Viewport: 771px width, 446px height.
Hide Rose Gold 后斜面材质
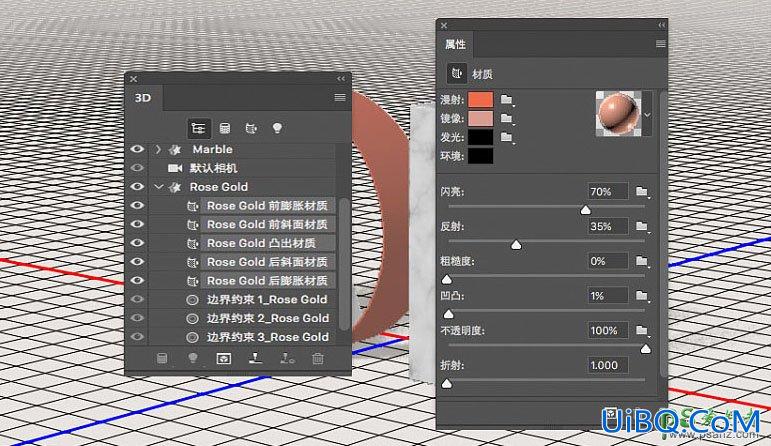pos(137,261)
